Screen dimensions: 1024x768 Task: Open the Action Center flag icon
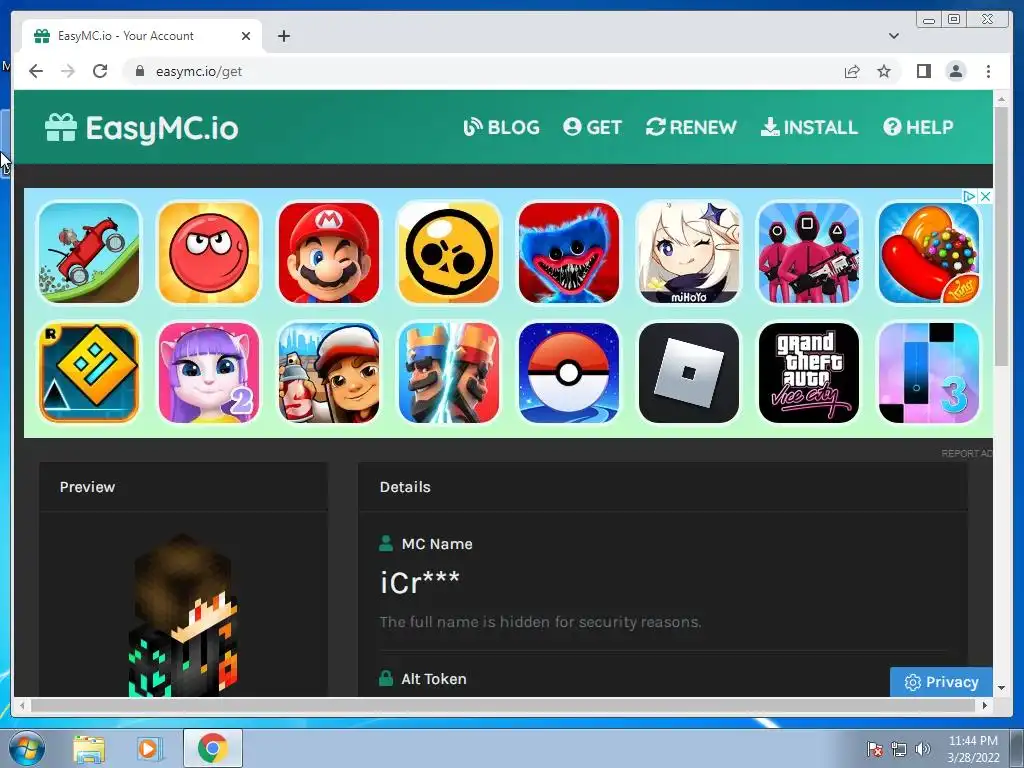tap(874, 748)
